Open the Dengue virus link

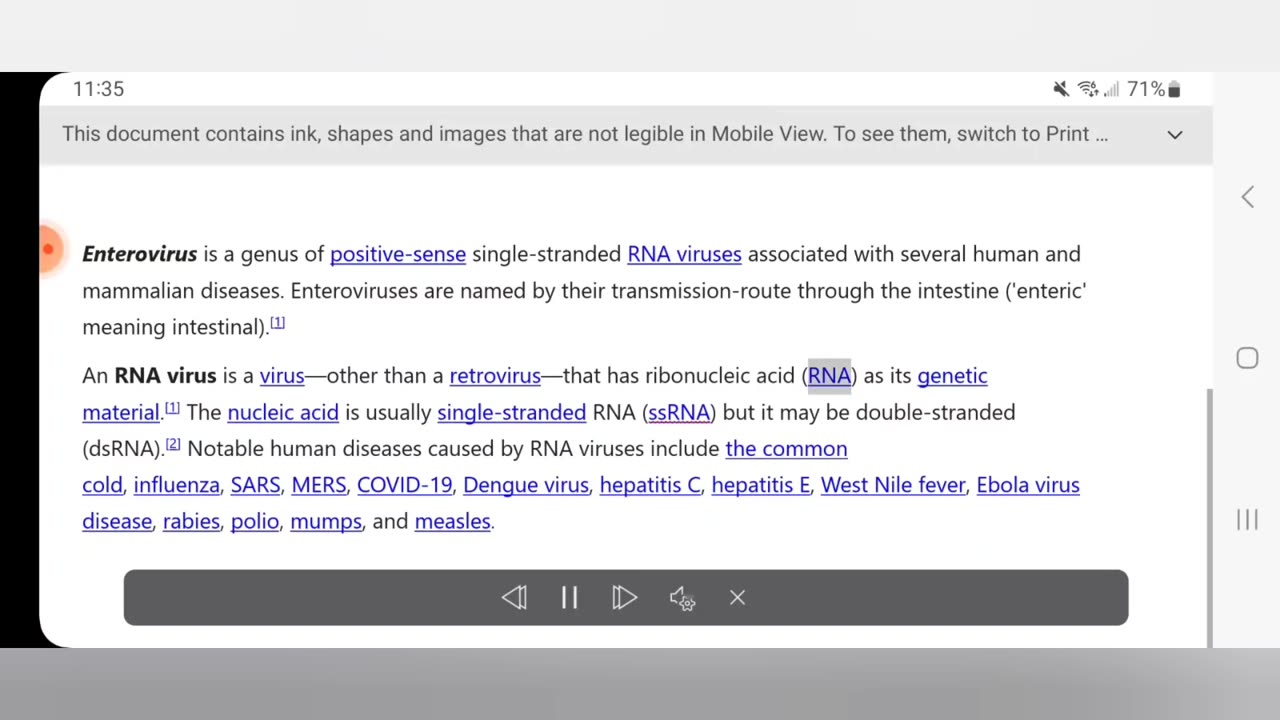[x=526, y=485]
